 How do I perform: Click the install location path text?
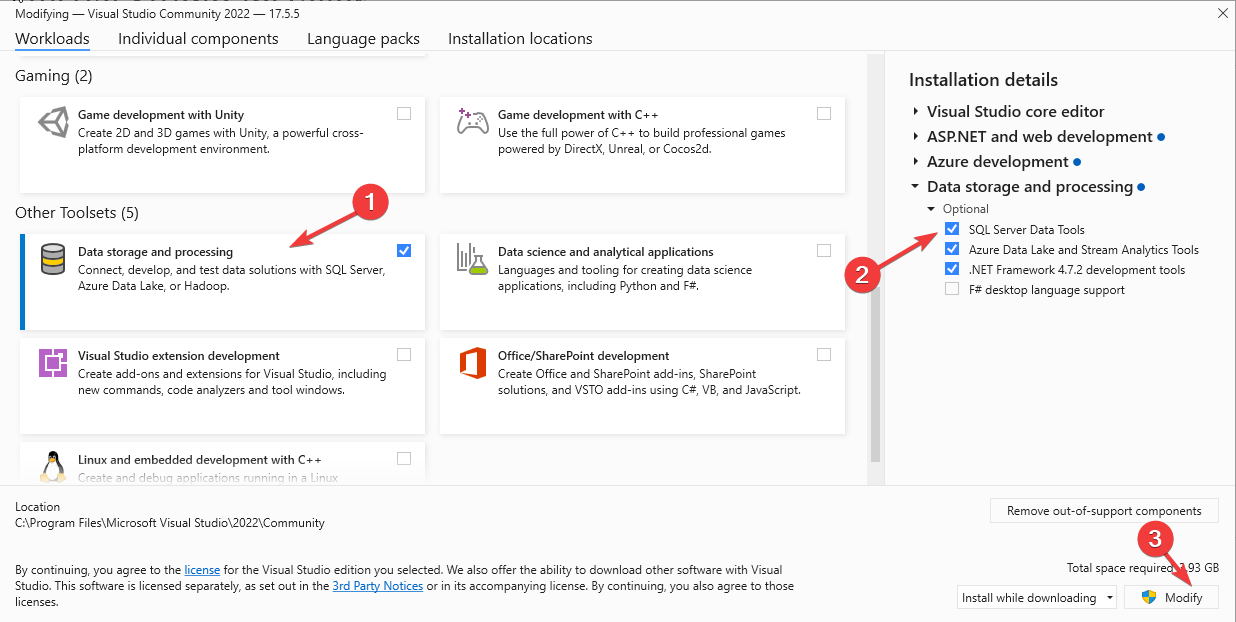170,523
